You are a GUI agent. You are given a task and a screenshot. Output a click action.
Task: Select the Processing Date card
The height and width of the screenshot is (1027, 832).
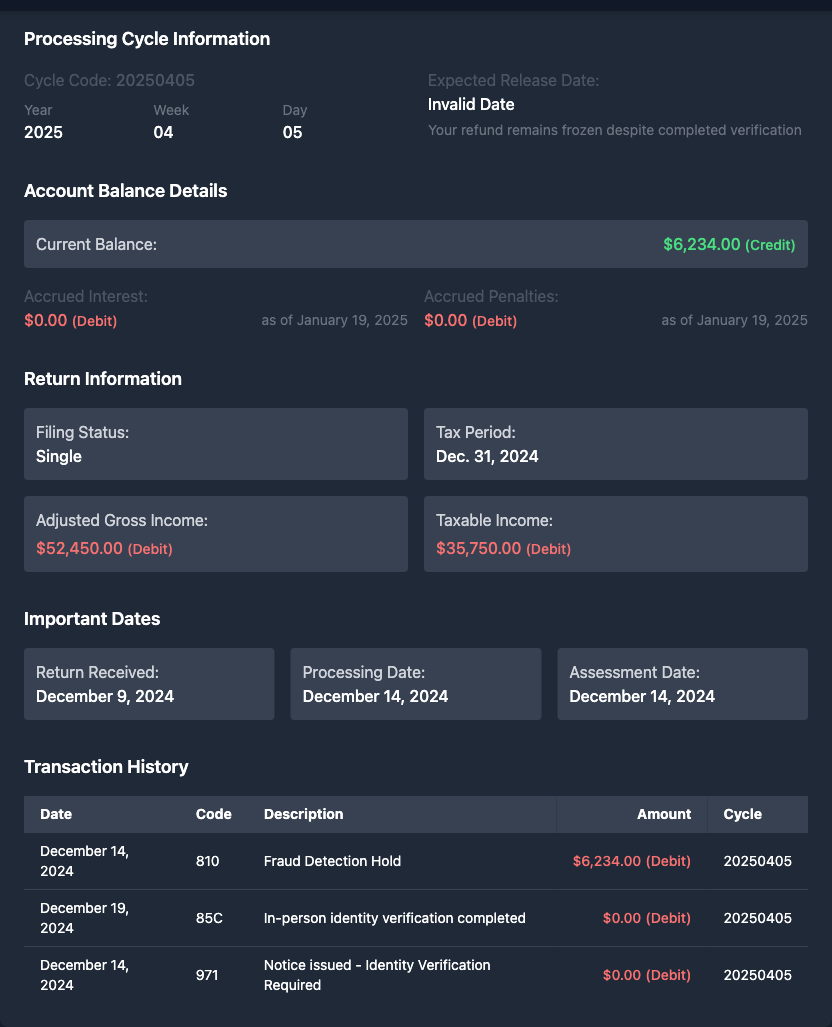(415, 684)
